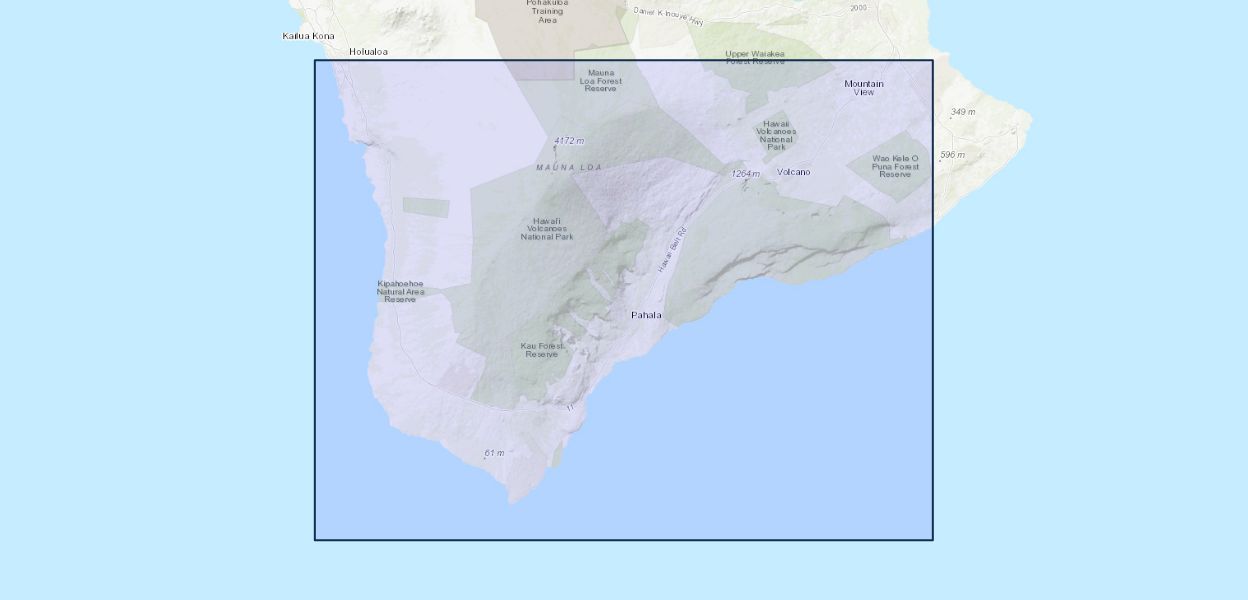Image resolution: width=1248 pixels, height=600 pixels.
Task: Click the Pahala town label
Action: pos(646,315)
